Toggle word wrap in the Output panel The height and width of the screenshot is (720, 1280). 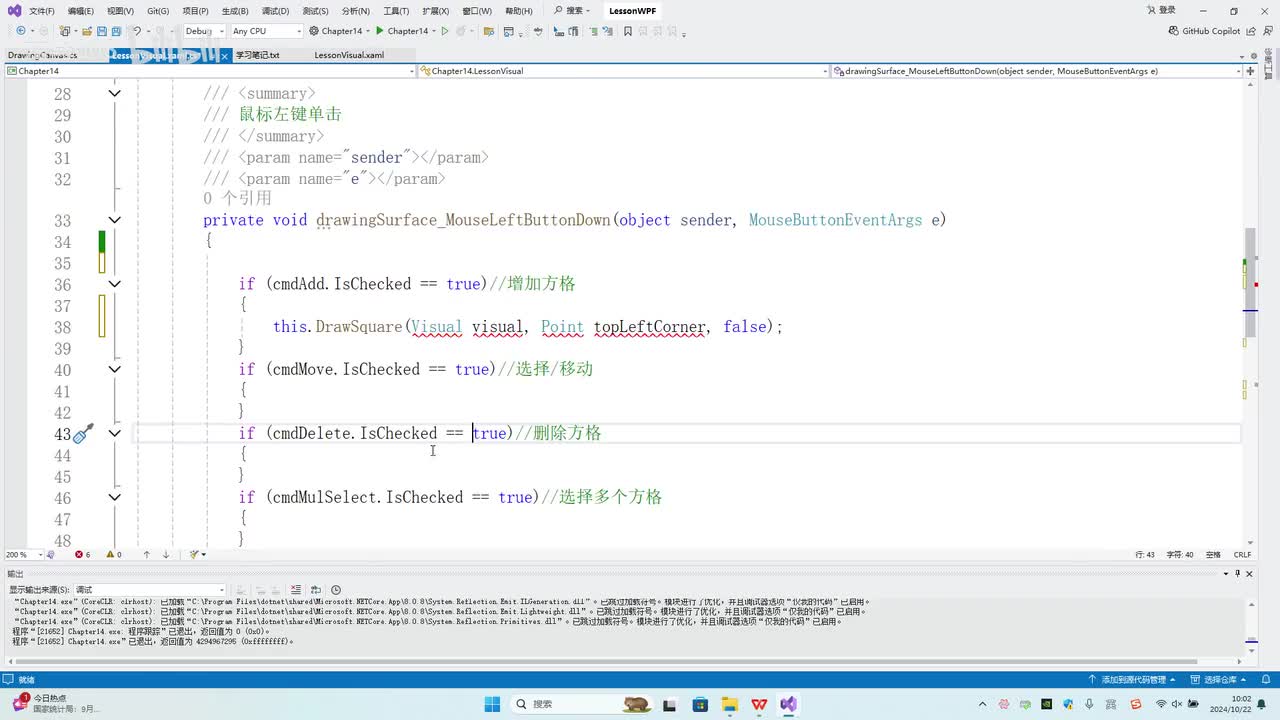[x=316, y=590]
